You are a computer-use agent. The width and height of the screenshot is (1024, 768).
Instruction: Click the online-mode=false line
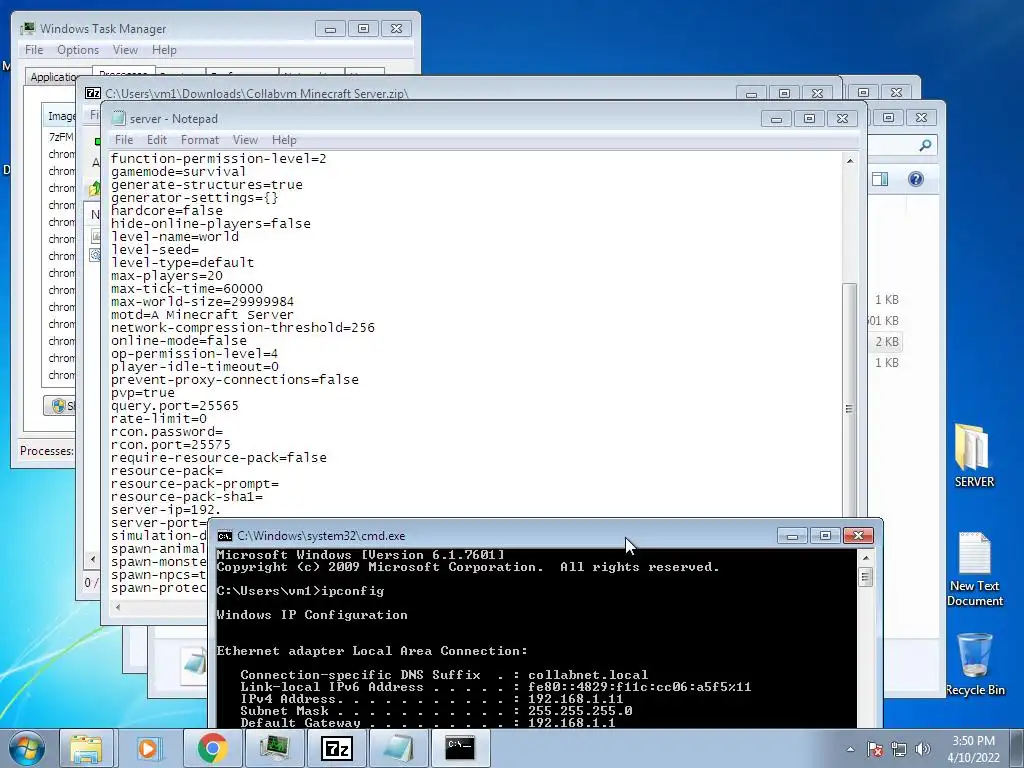click(178, 341)
